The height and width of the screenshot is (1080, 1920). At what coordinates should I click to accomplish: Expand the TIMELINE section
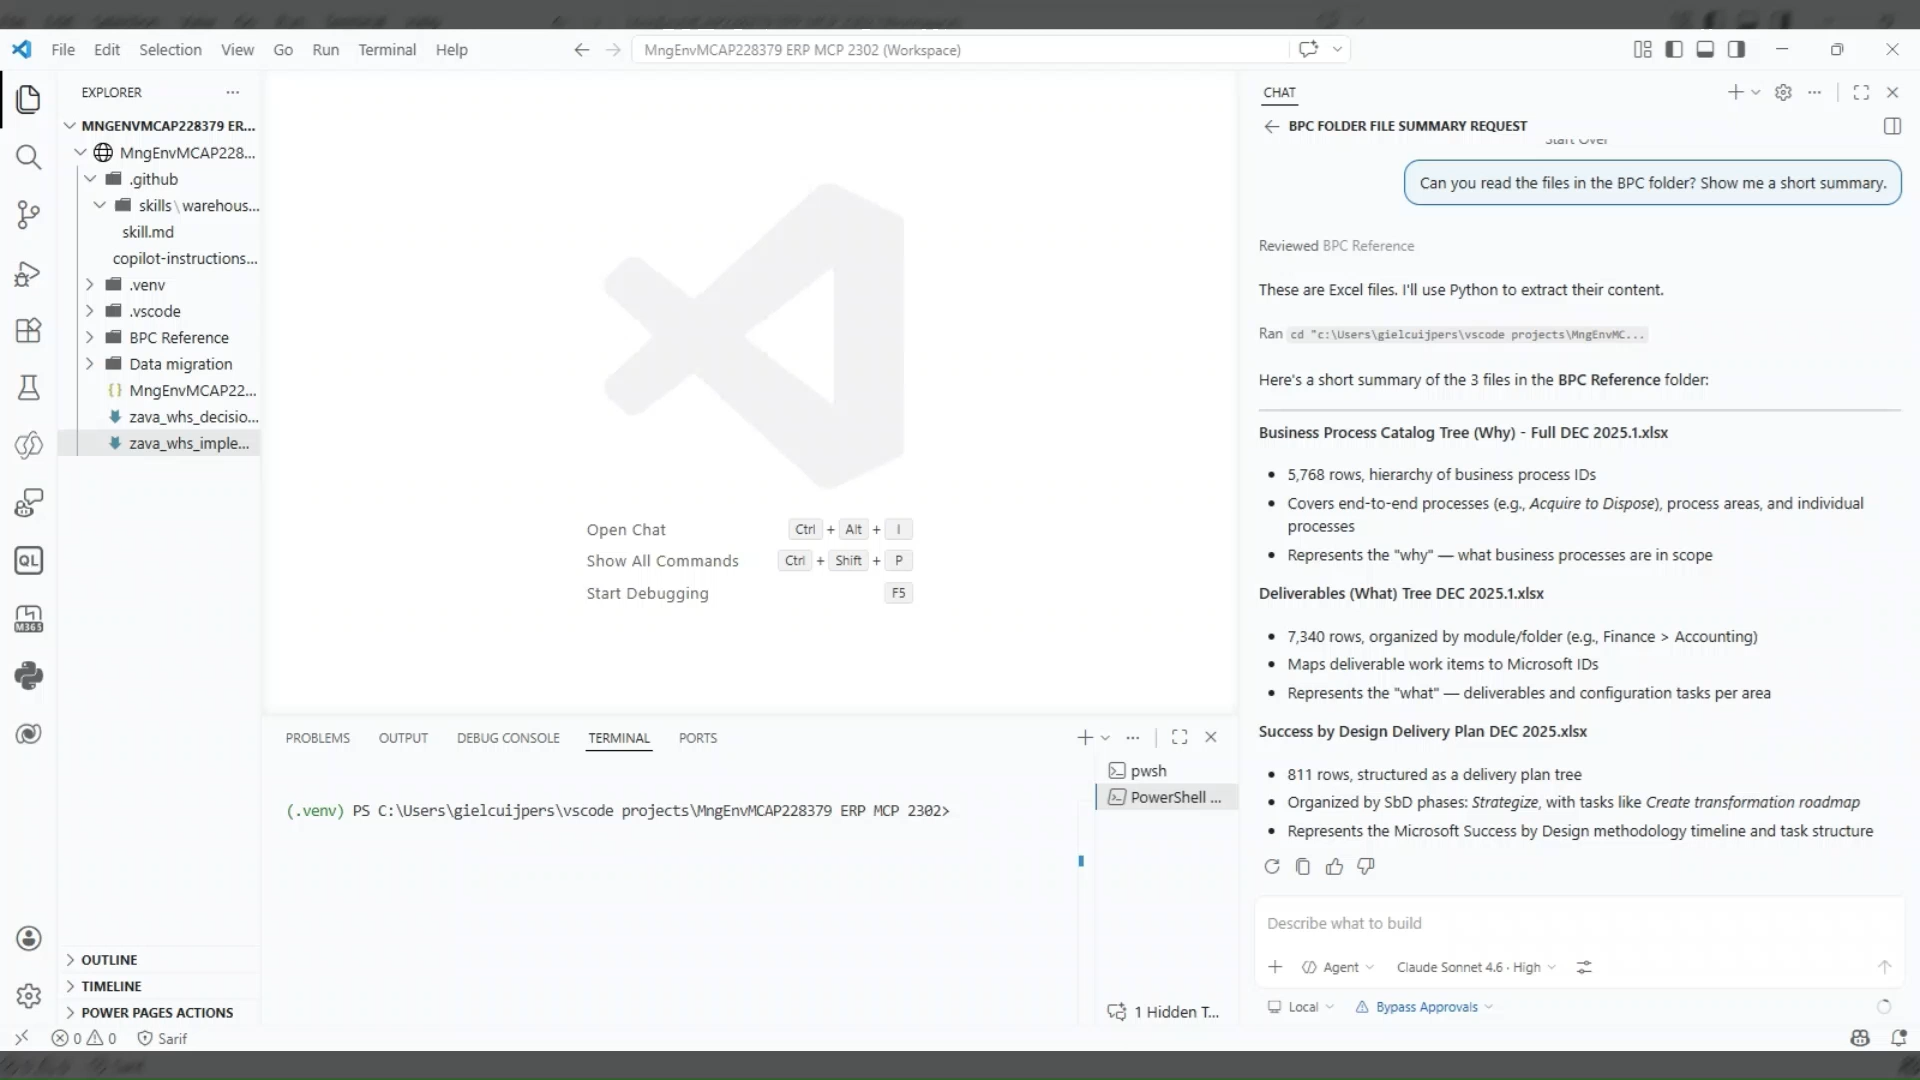click(160, 986)
